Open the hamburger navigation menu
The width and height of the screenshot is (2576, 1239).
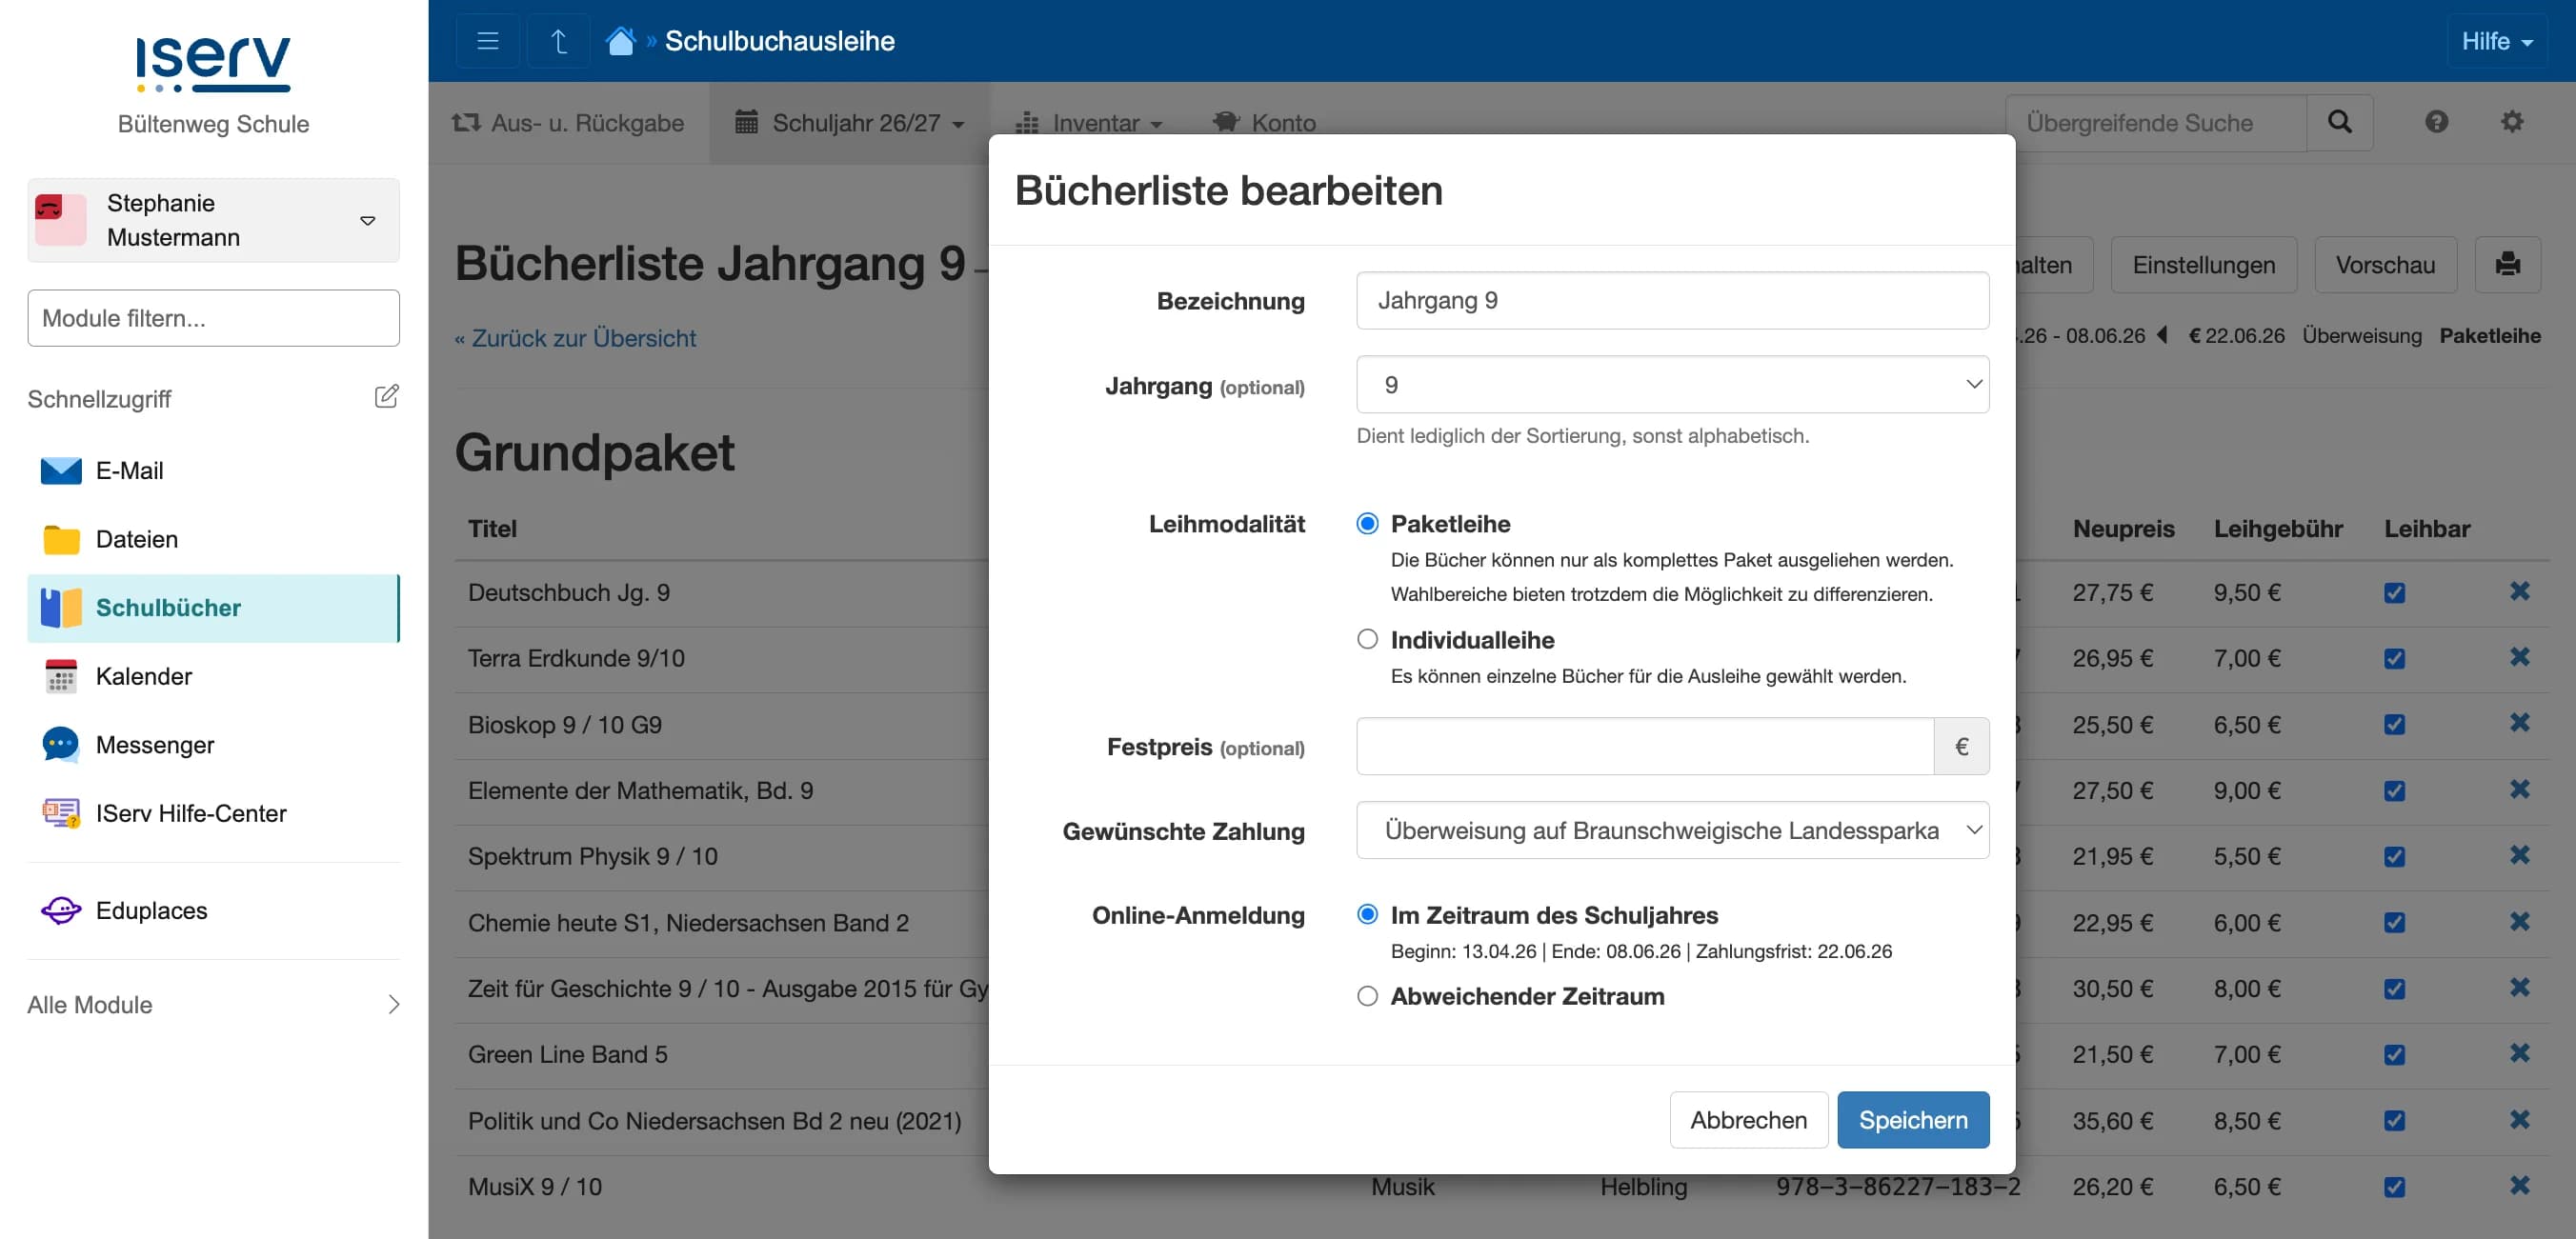[487, 41]
